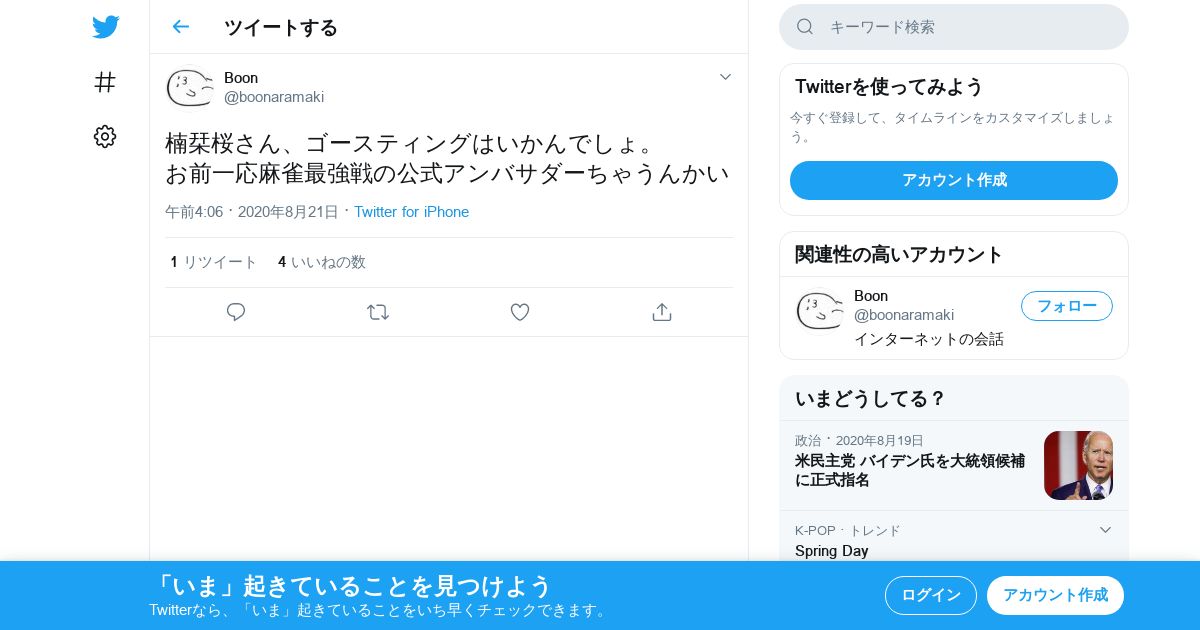The width and height of the screenshot is (1200, 630).
Task: View the 1 リツイート list
Action: coord(214,262)
